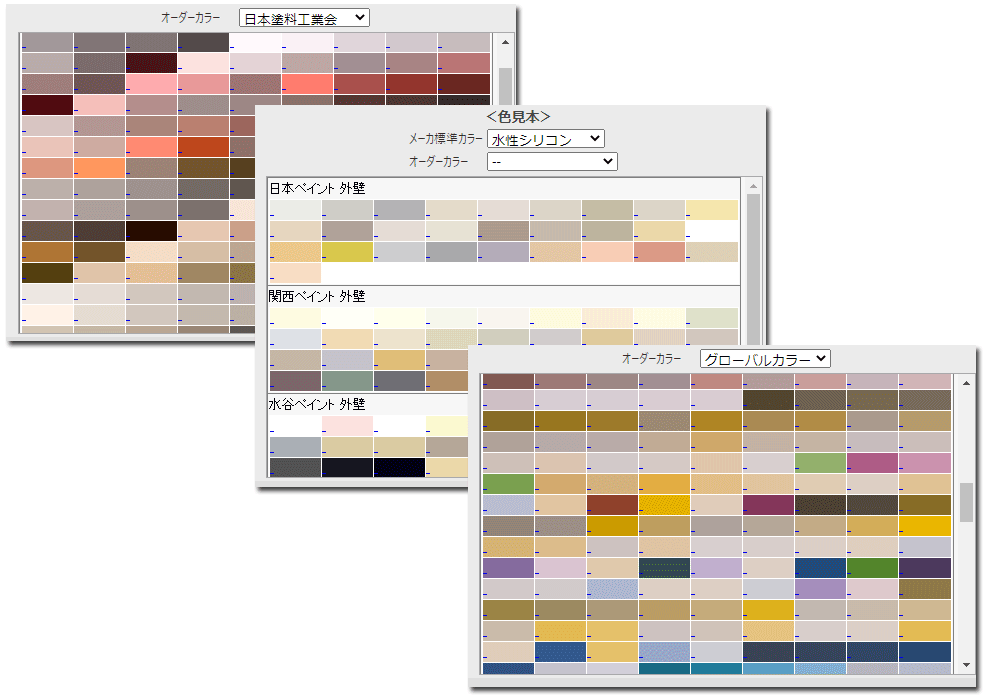The width and height of the screenshot is (1000, 700).
Task: Pick the bright orange swatch in 日本塗料工業会 window
Action: point(99,168)
